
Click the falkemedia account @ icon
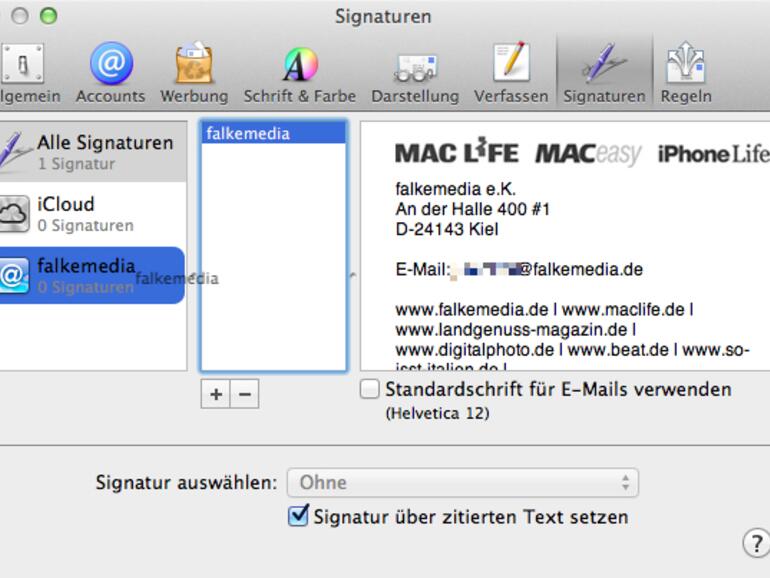click(14, 275)
